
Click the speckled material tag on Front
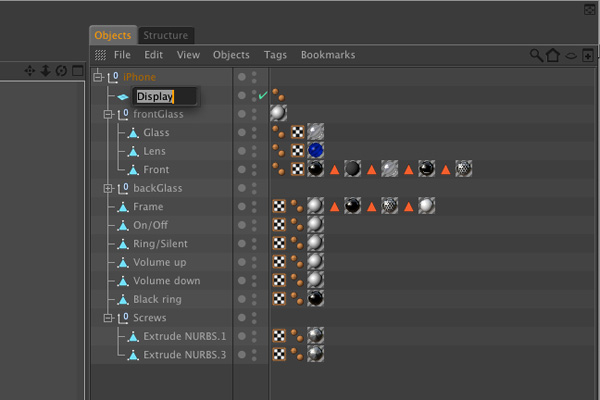point(463,169)
